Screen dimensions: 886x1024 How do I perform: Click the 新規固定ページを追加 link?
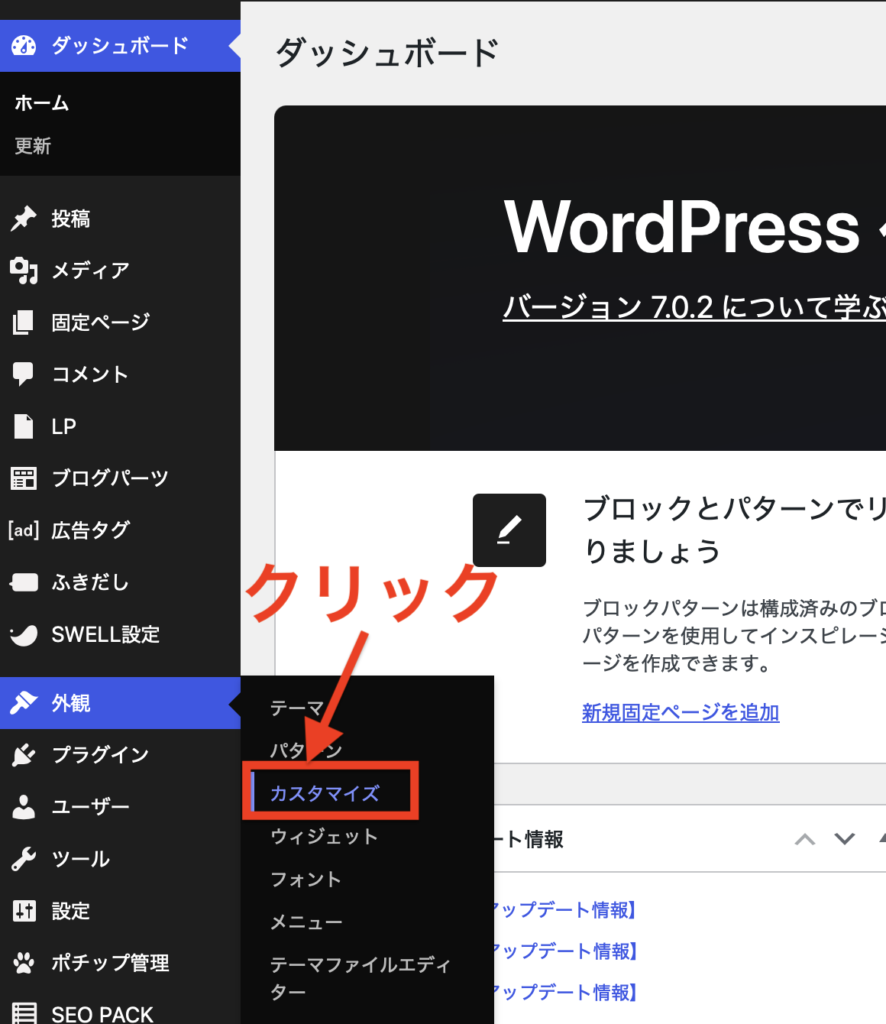pos(680,712)
